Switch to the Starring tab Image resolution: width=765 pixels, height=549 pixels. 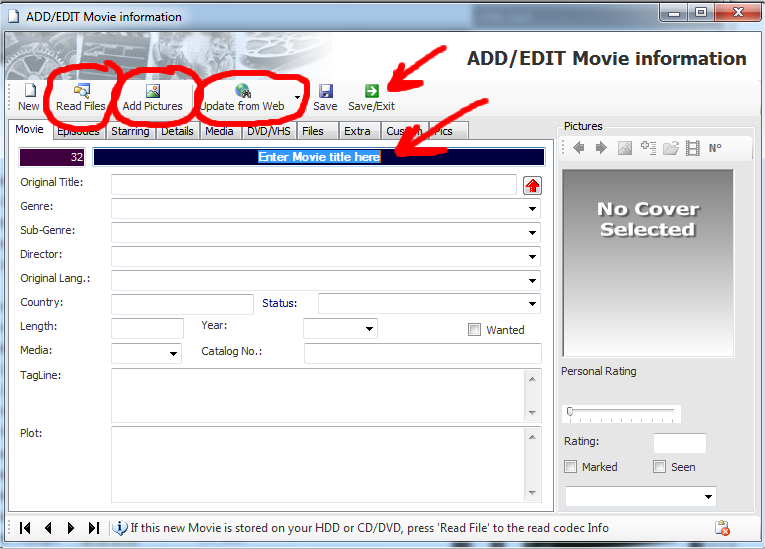coord(130,131)
